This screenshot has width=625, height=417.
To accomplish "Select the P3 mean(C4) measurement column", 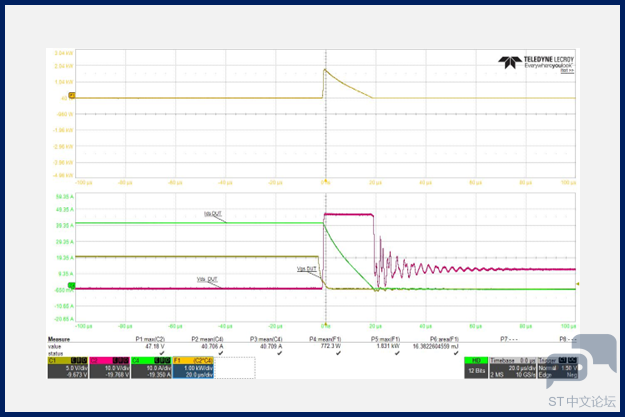I will coord(266,339).
